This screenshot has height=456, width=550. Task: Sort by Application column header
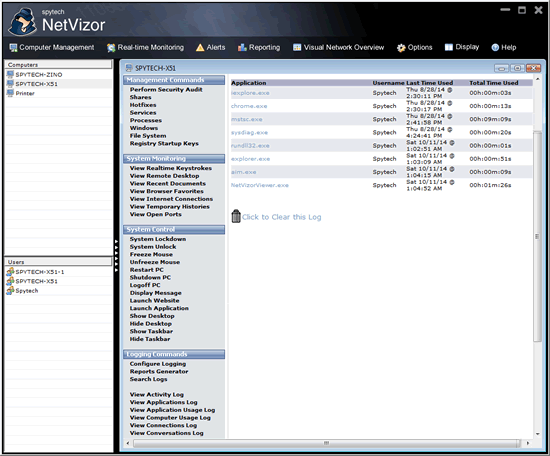point(249,83)
